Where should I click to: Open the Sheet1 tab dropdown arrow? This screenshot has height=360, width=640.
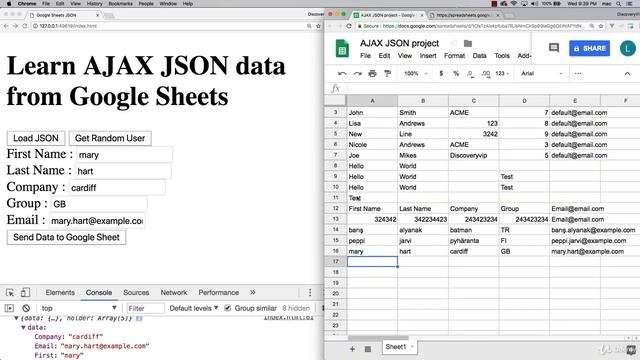tap(412, 347)
